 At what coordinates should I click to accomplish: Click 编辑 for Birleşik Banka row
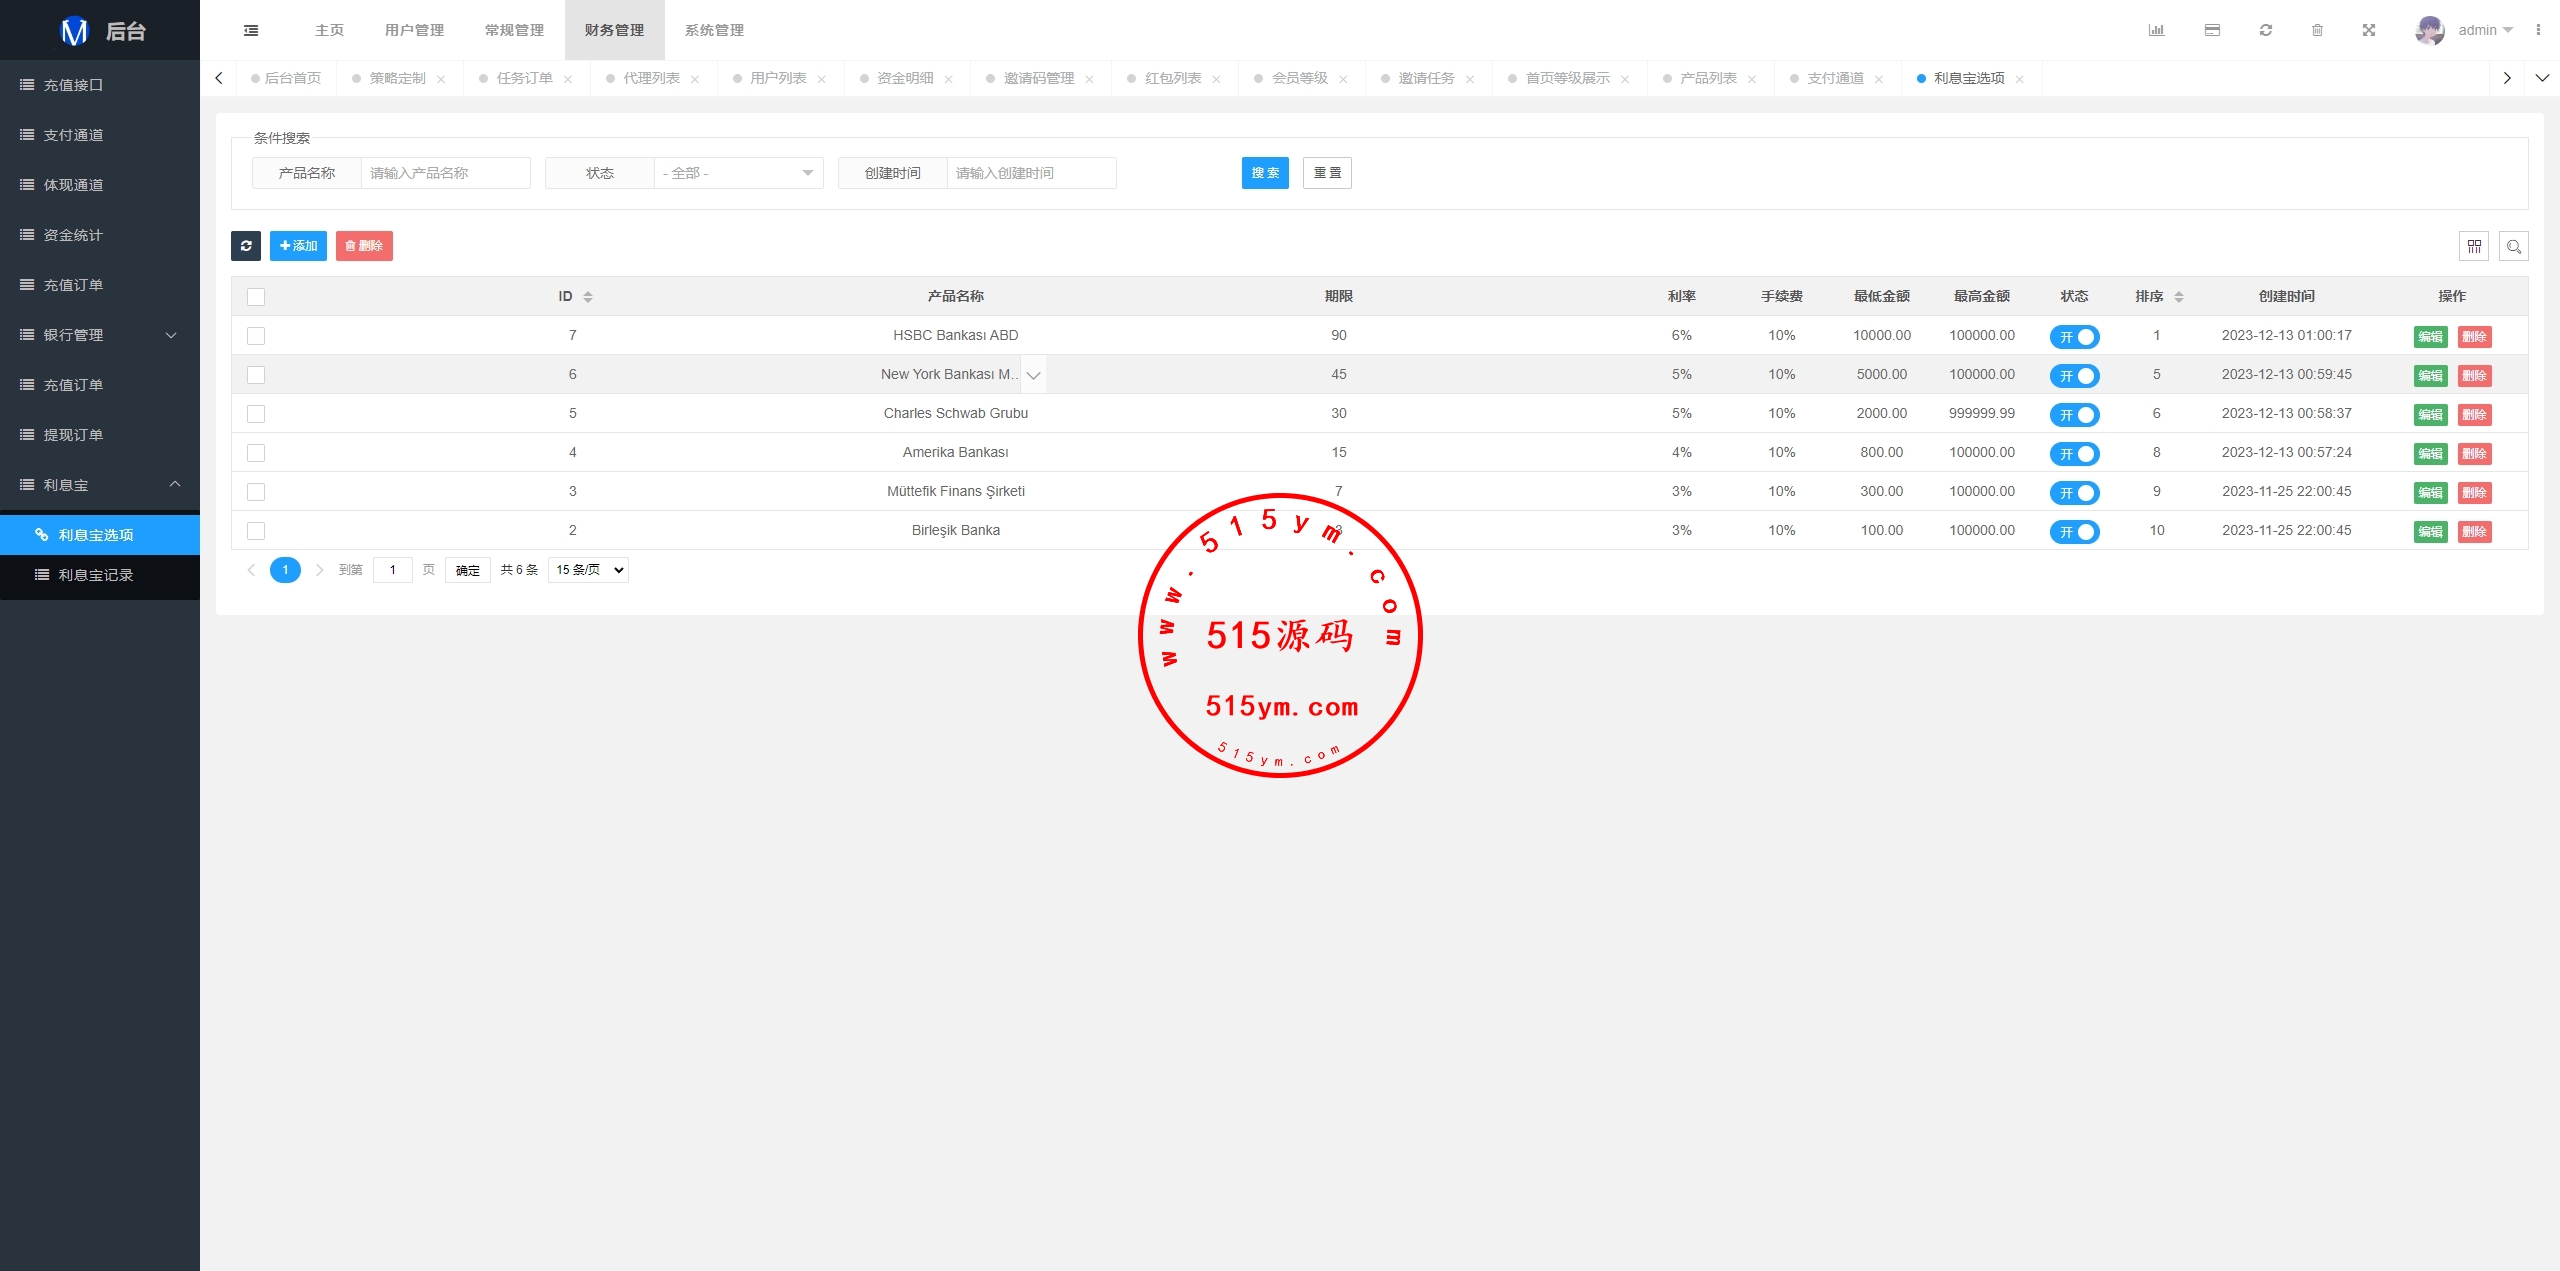click(2430, 532)
